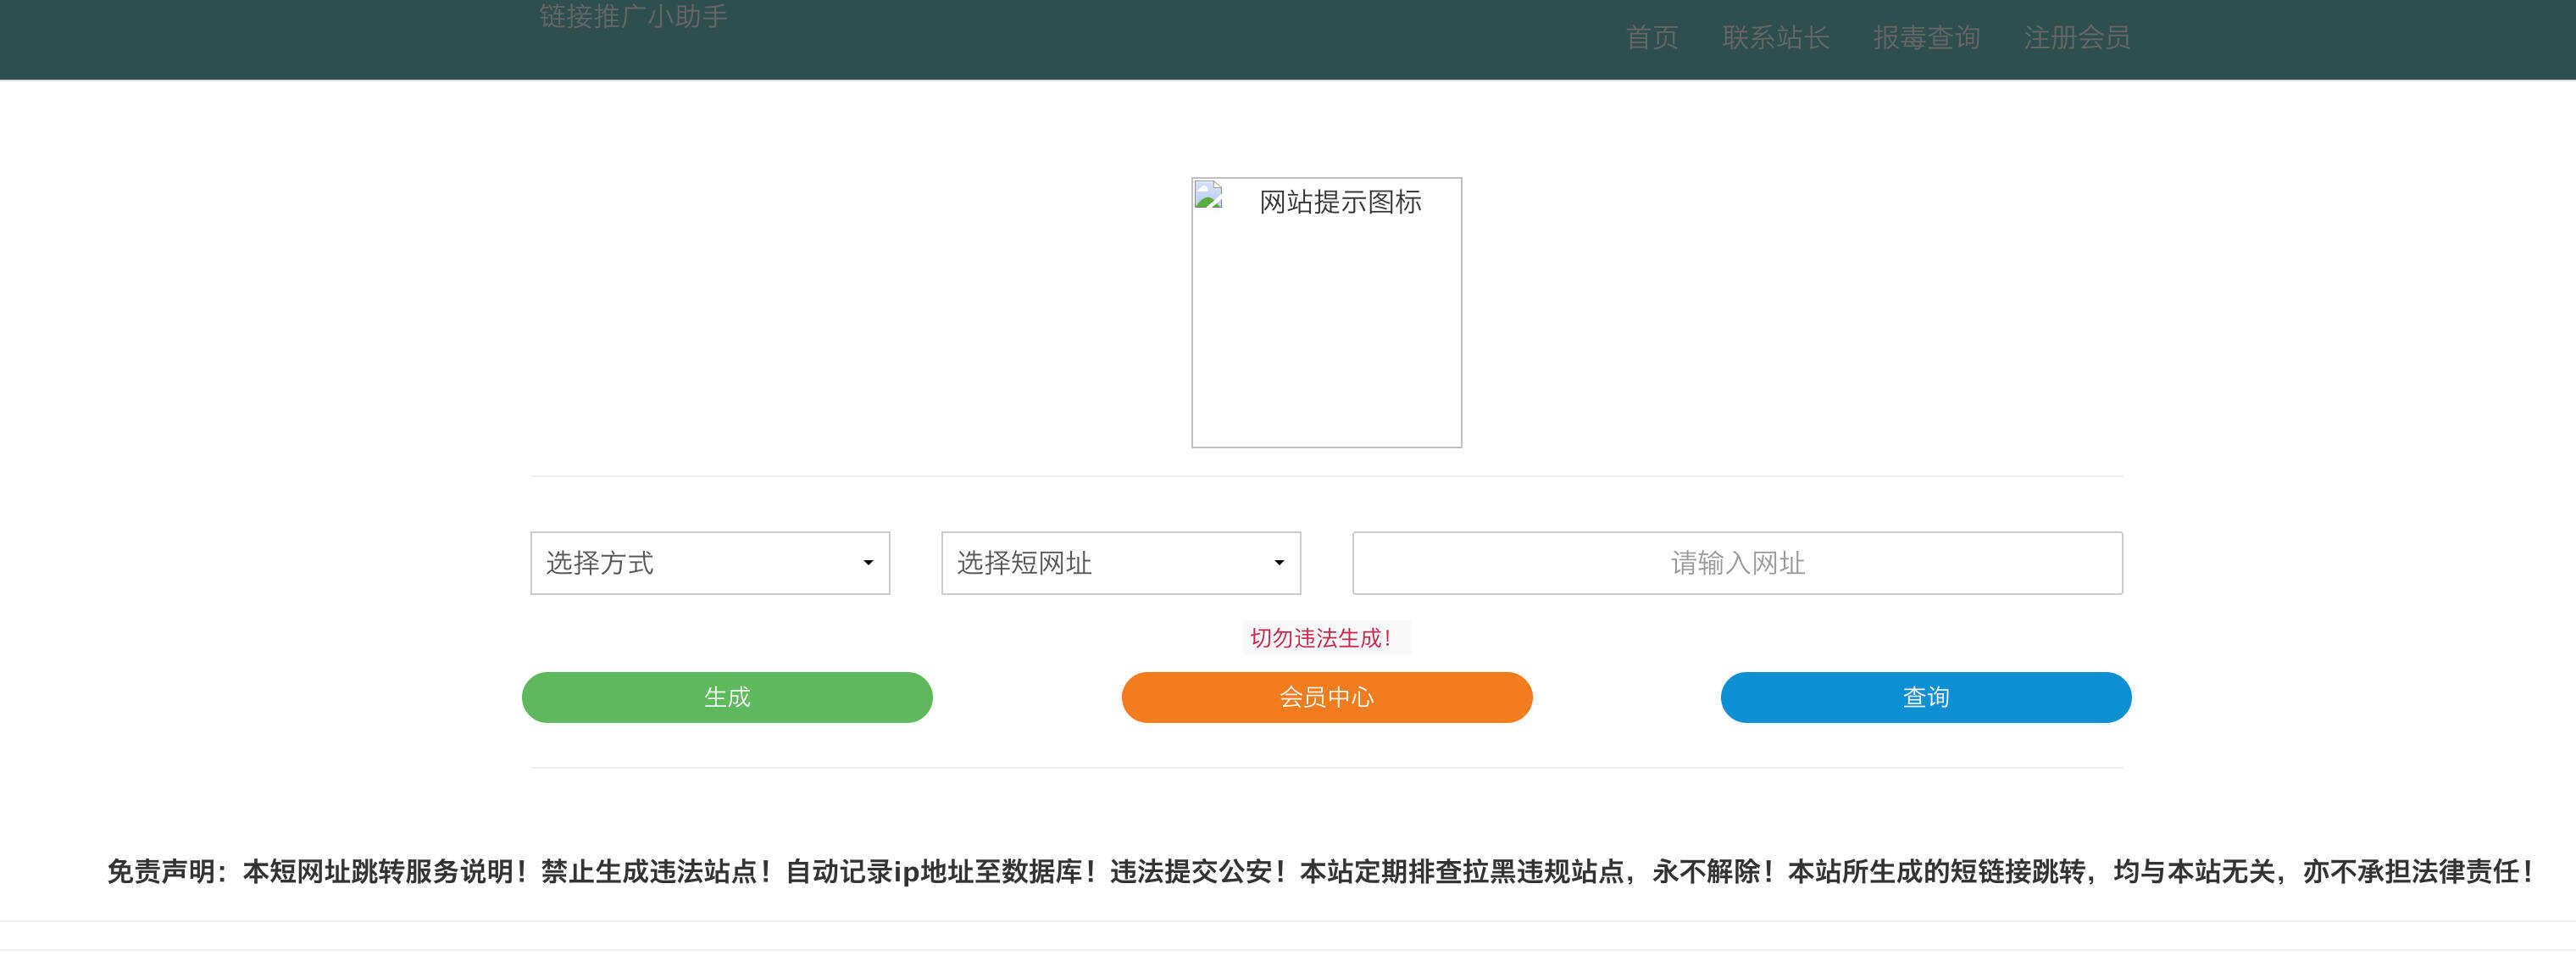This screenshot has width=2576, height=978.
Task: Click the 选择方式 dropdown arrow
Action: pos(869,563)
